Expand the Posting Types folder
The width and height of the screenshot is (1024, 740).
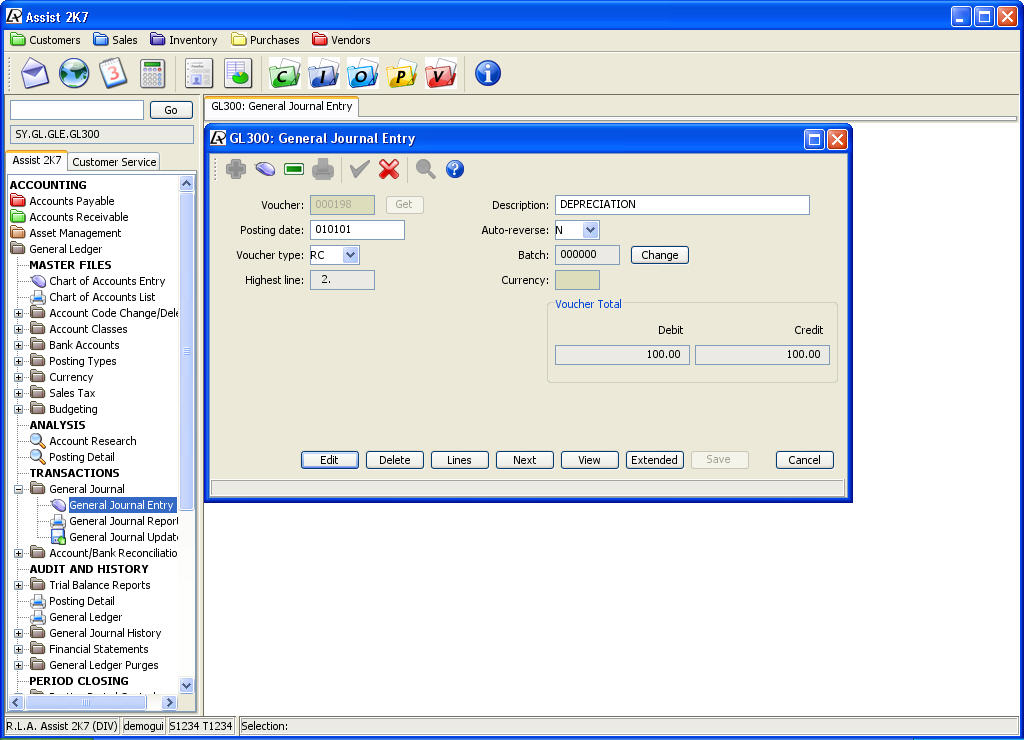[19, 361]
